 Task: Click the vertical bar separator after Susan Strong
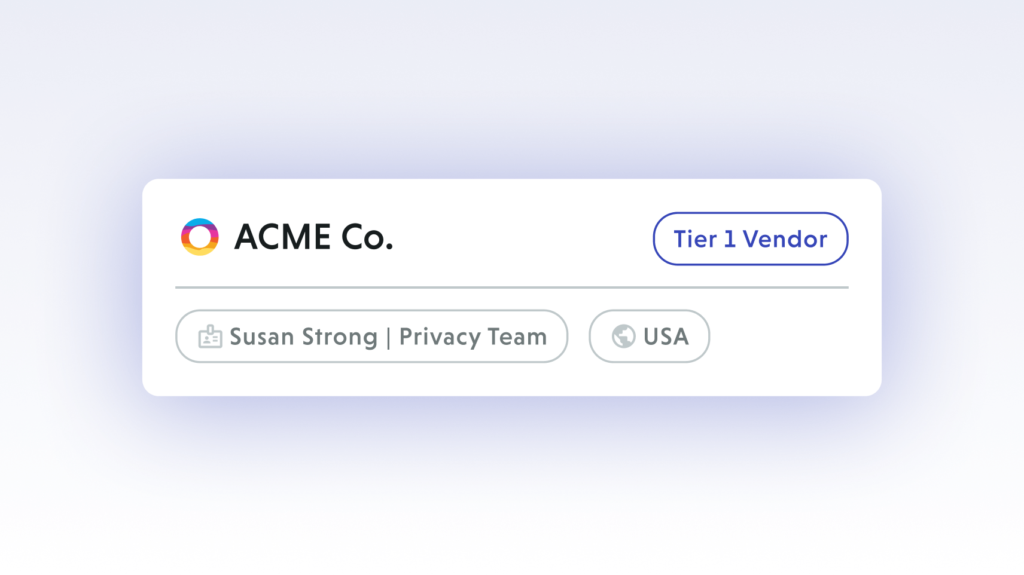[x=388, y=337]
